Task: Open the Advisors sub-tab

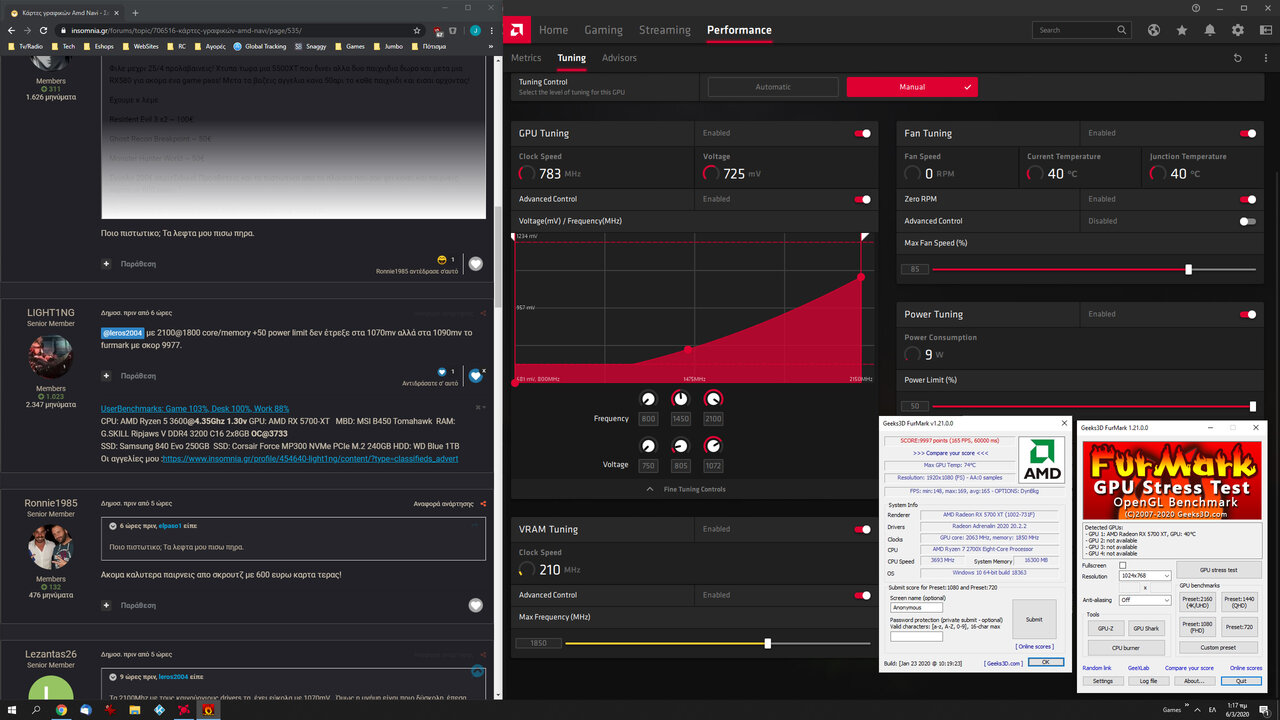Action: 619,58
